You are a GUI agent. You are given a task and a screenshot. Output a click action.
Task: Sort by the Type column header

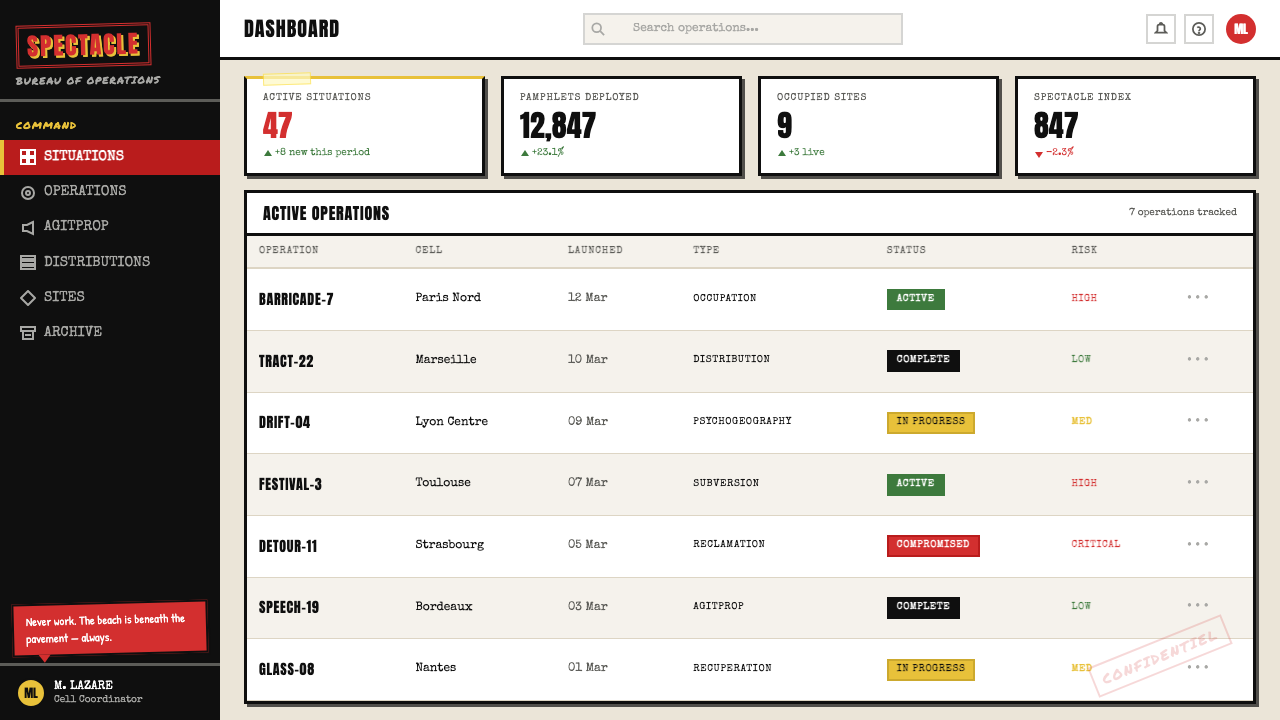(706, 250)
